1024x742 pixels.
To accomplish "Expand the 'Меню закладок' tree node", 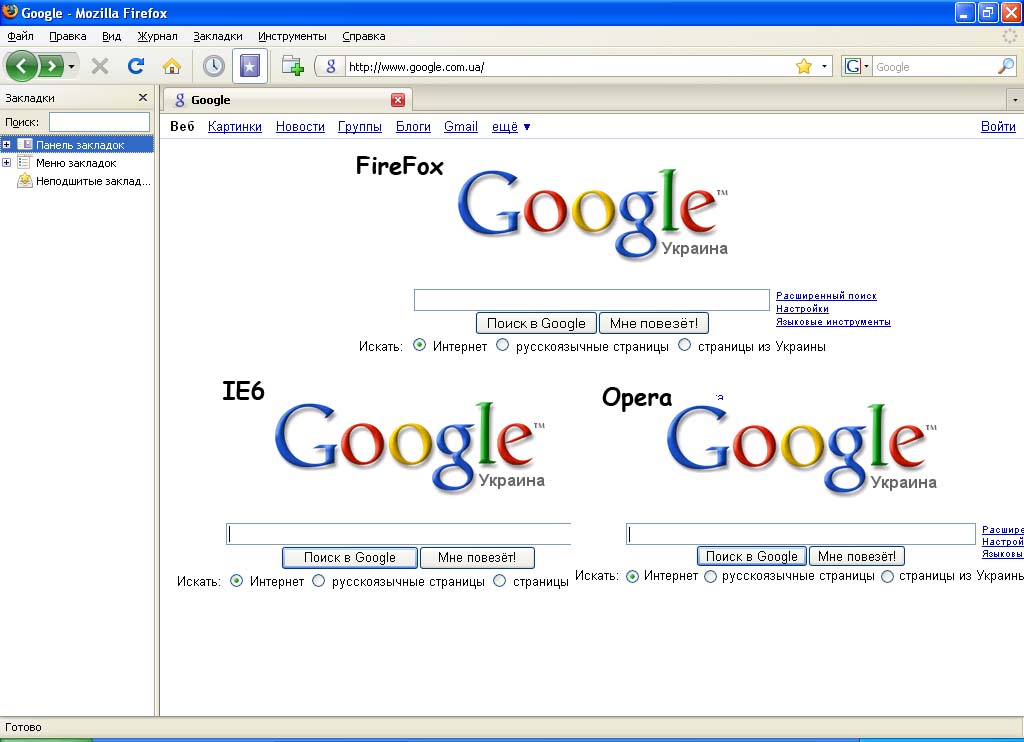I will pos(7,163).
